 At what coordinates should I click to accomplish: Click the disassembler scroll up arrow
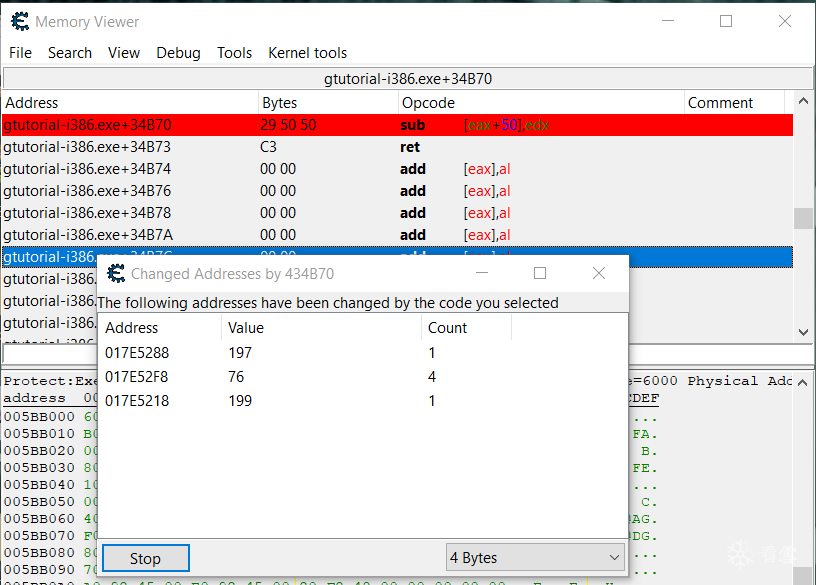coord(804,101)
